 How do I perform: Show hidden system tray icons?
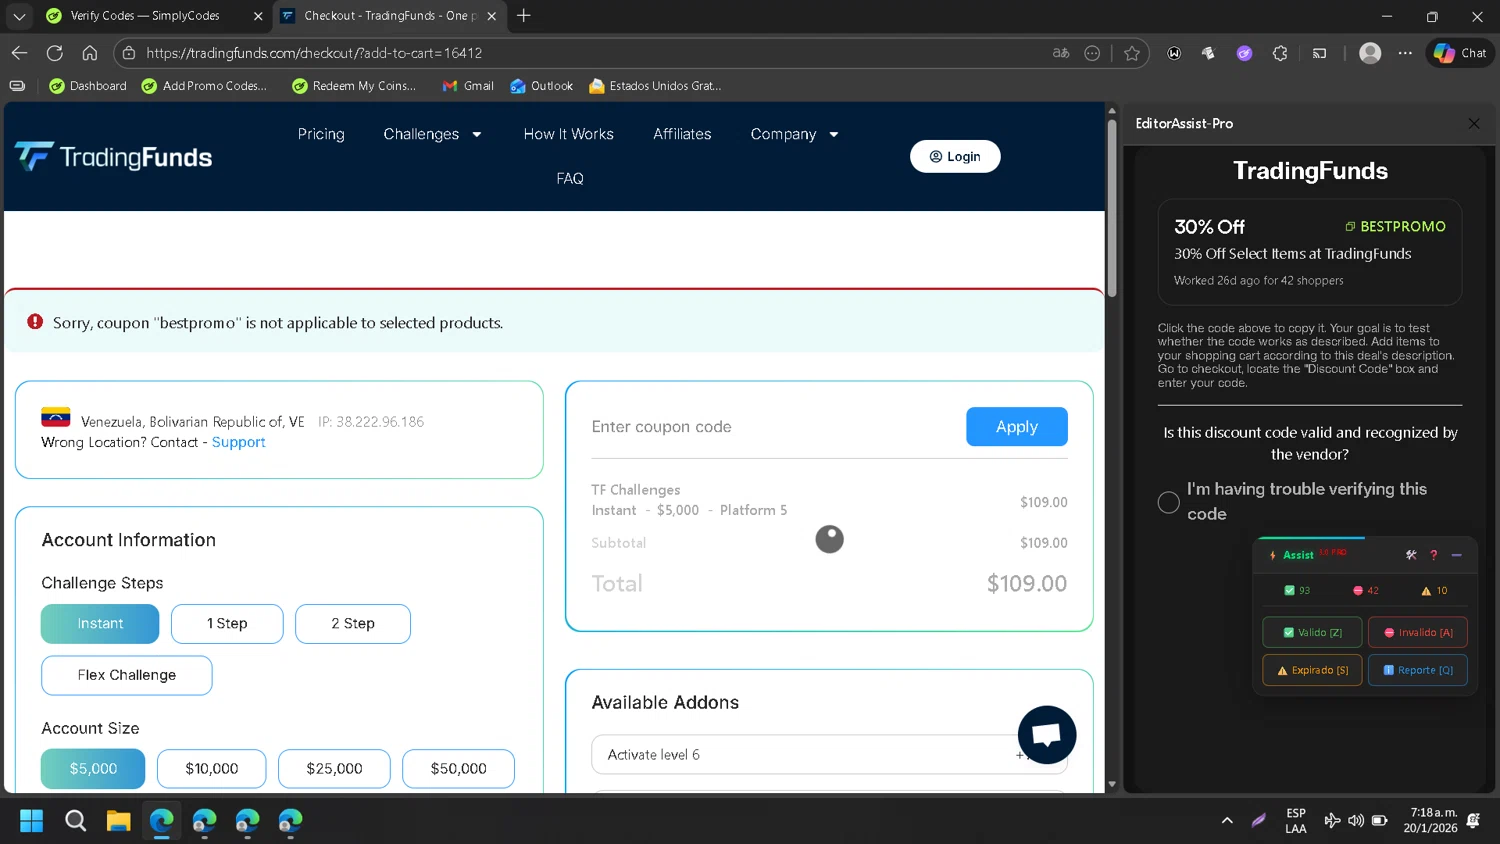pyautogui.click(x=1227, y=821)
